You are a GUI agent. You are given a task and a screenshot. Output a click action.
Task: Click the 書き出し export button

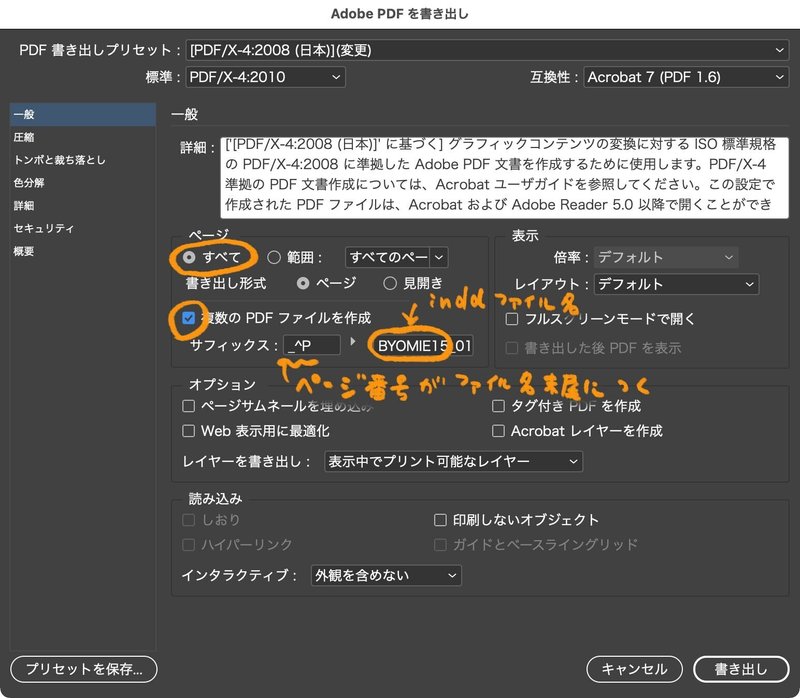click(741, 669)
